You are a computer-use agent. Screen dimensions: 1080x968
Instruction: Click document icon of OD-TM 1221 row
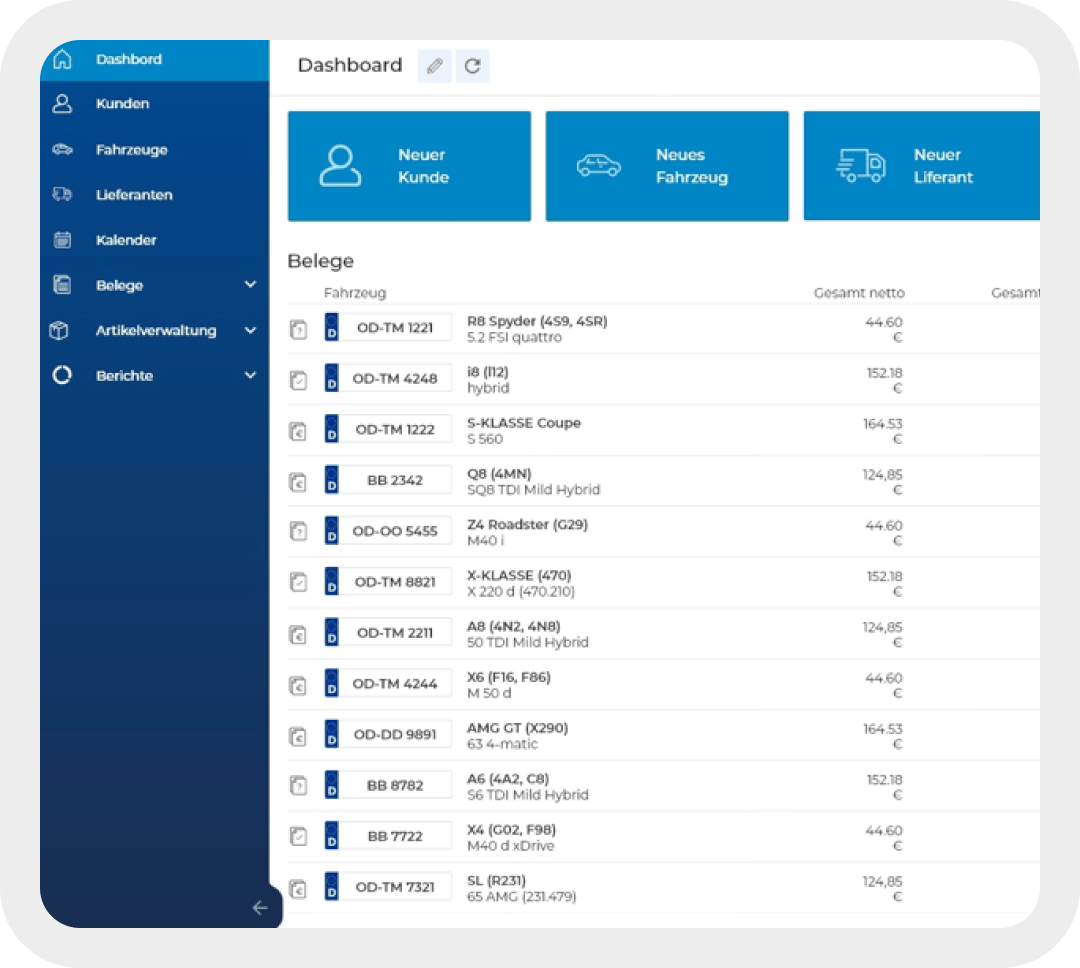pyautogui.click(x=298, y=329)
